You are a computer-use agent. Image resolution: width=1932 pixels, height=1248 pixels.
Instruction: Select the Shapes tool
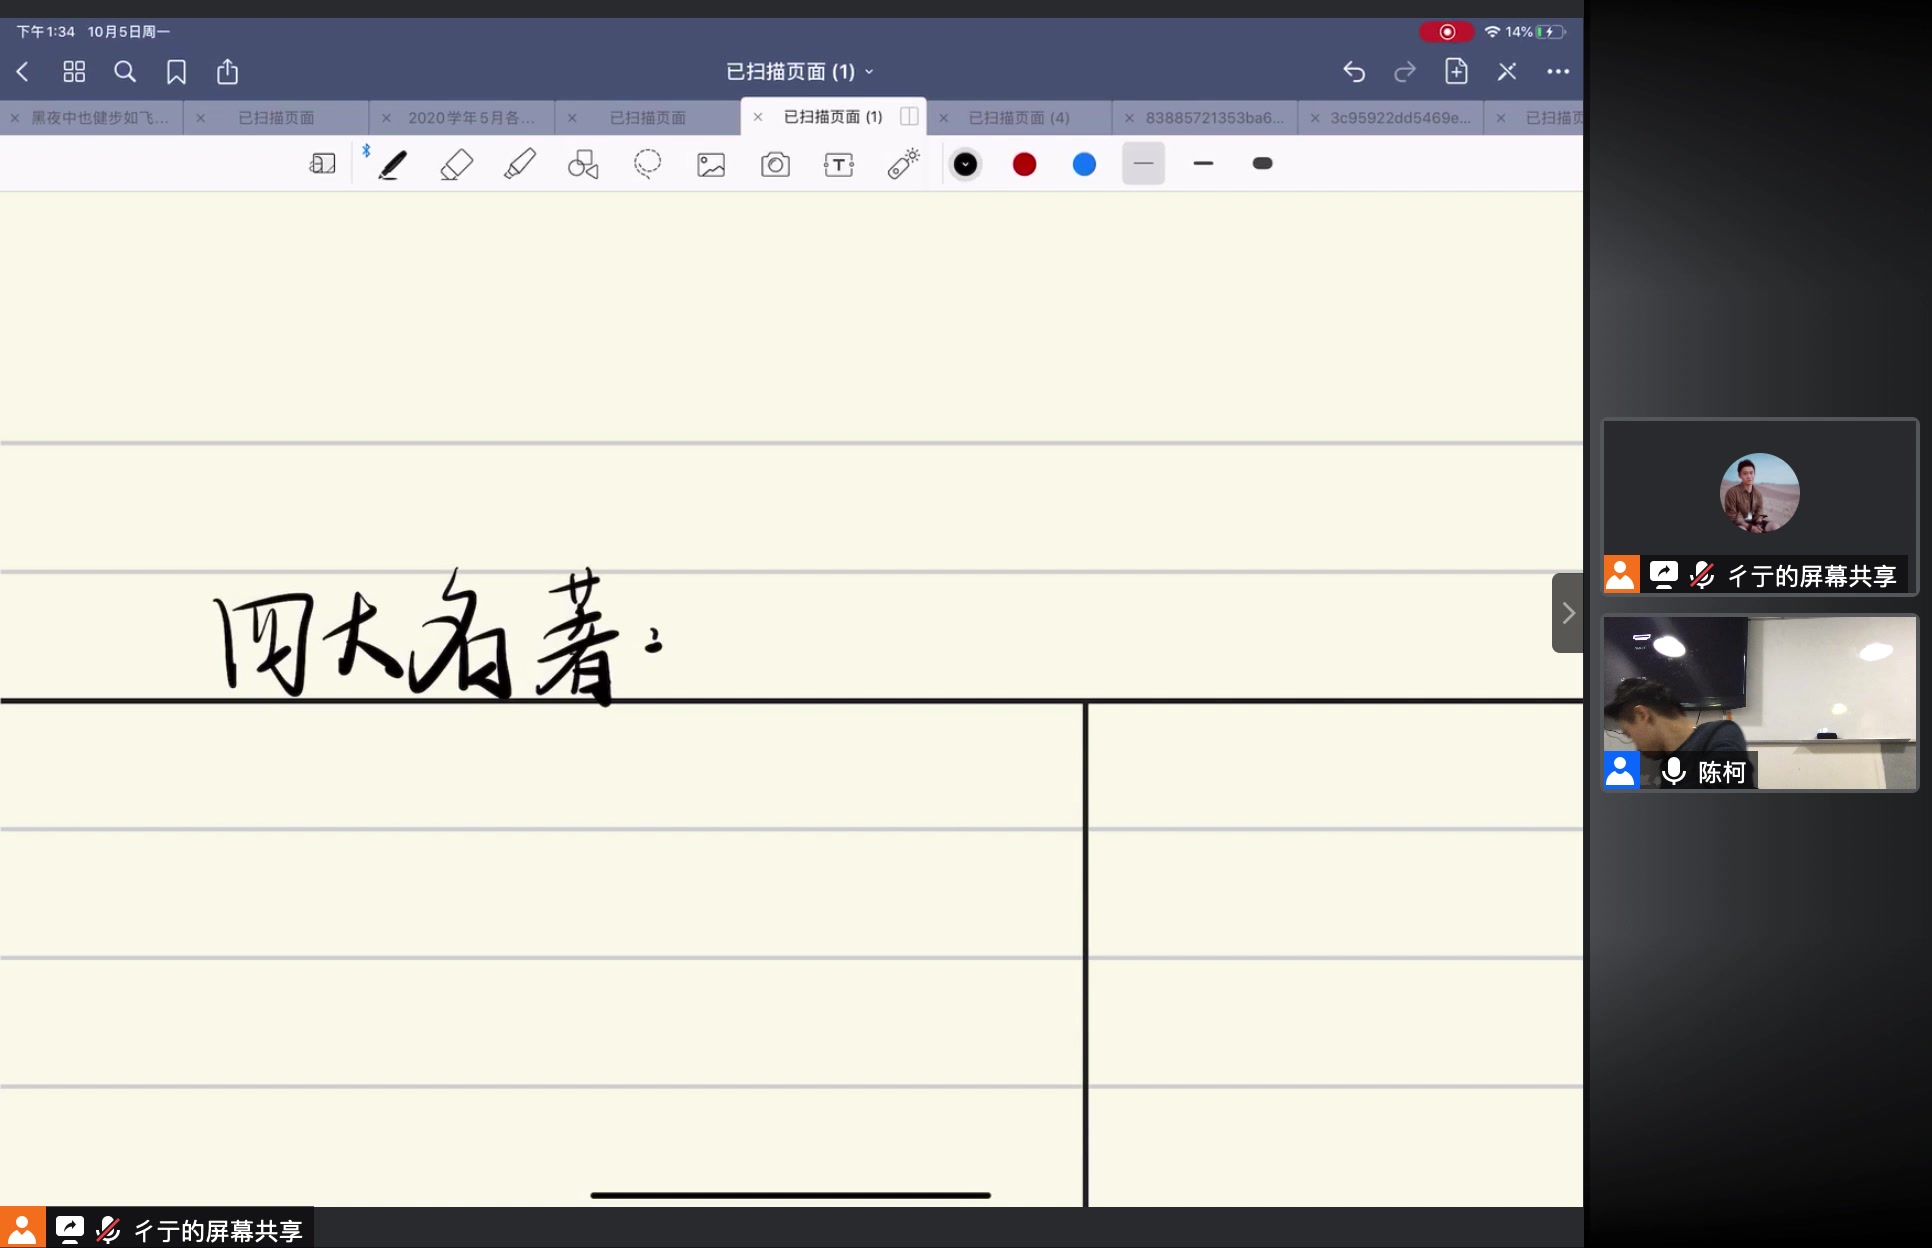click(x=583, y=164)
